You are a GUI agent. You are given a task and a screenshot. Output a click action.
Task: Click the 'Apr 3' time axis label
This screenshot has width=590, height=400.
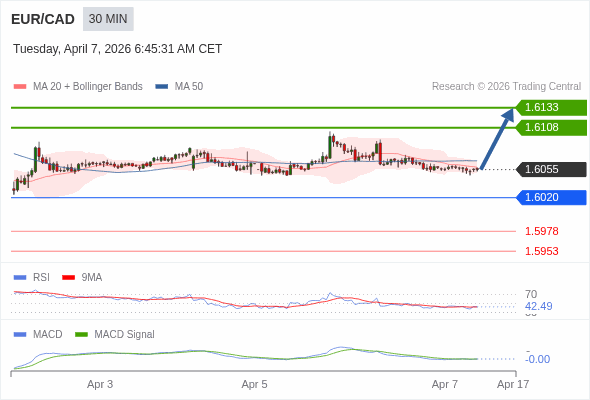click(x=100, y=385)
